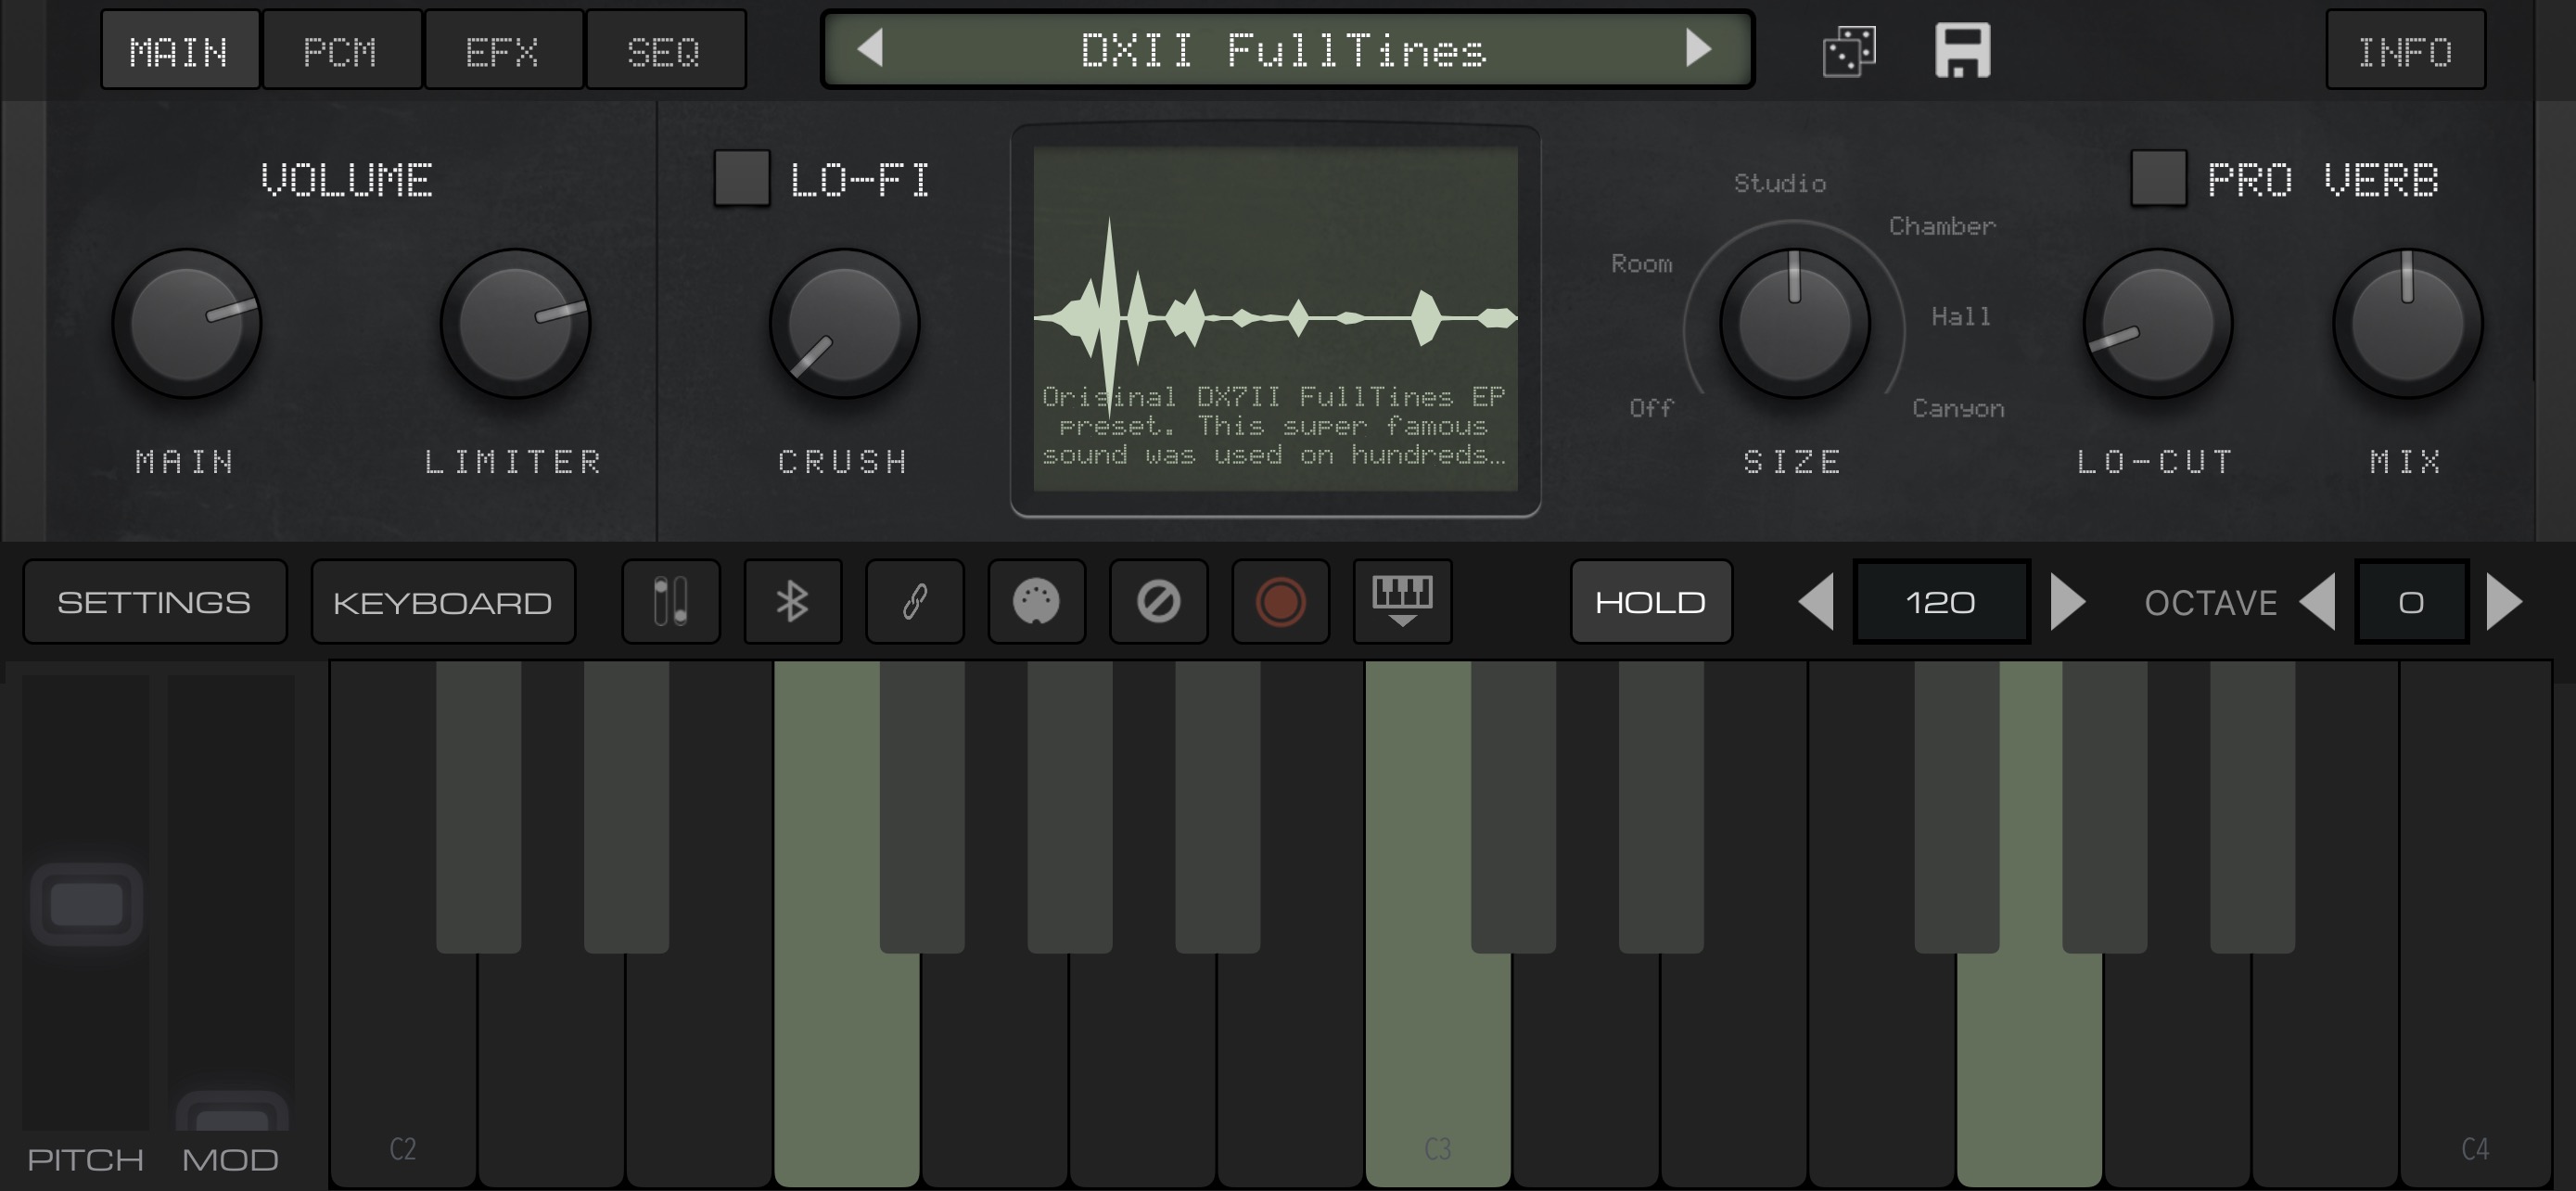Save preset with floppy disk icon

click(1963, 50)
